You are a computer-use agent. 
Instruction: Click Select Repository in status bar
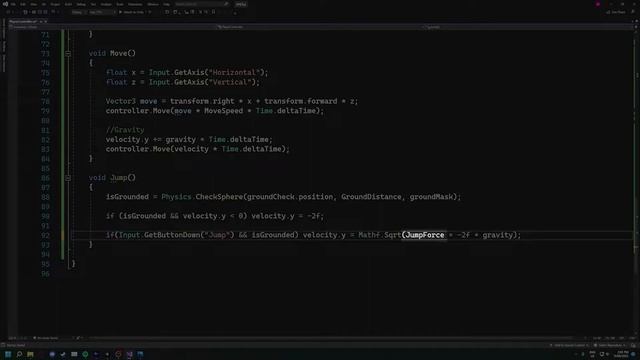pos(610,345)
